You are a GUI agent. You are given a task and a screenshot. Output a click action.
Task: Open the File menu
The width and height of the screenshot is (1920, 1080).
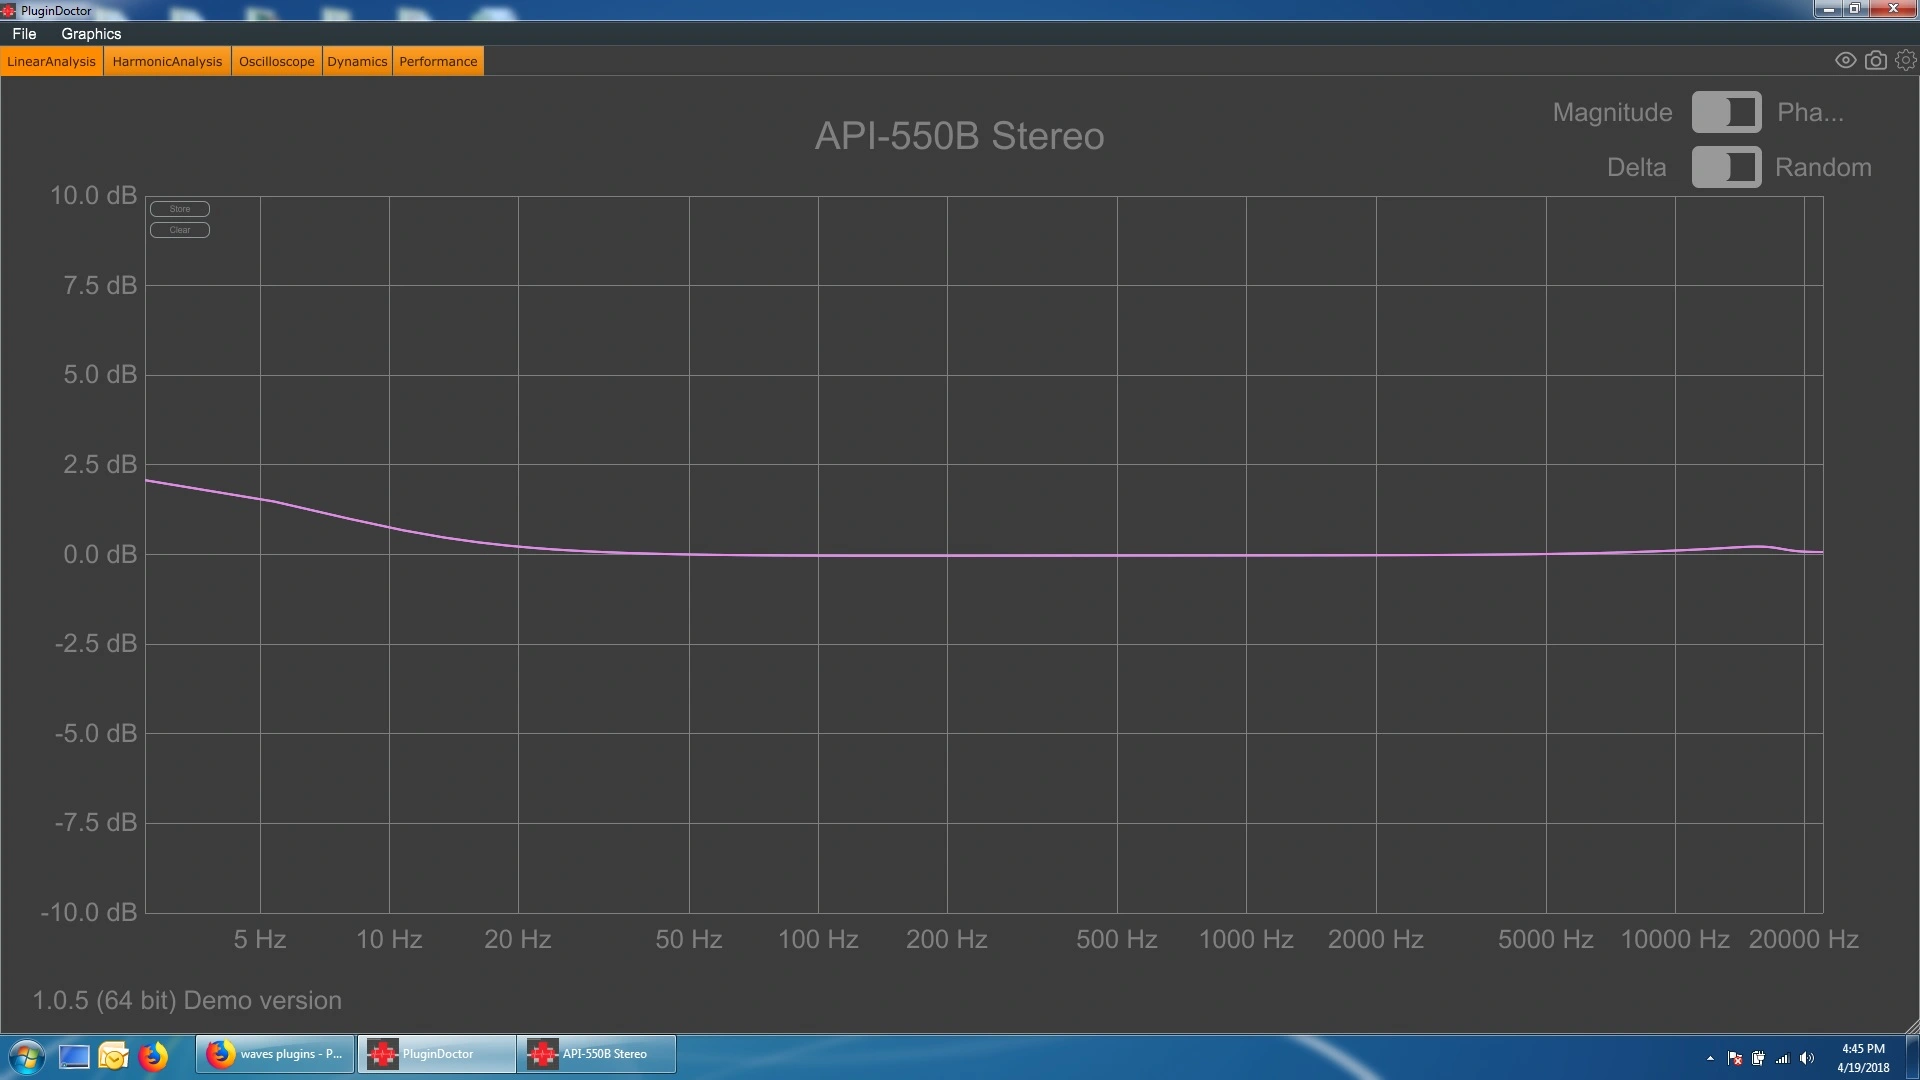tap(24, 33)
